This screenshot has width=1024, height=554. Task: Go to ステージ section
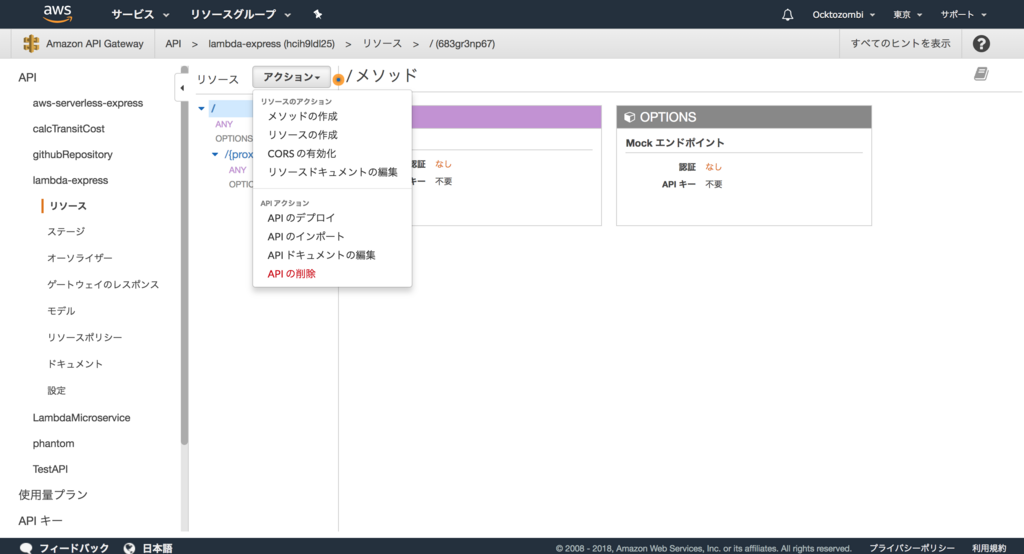pos(66,232)
